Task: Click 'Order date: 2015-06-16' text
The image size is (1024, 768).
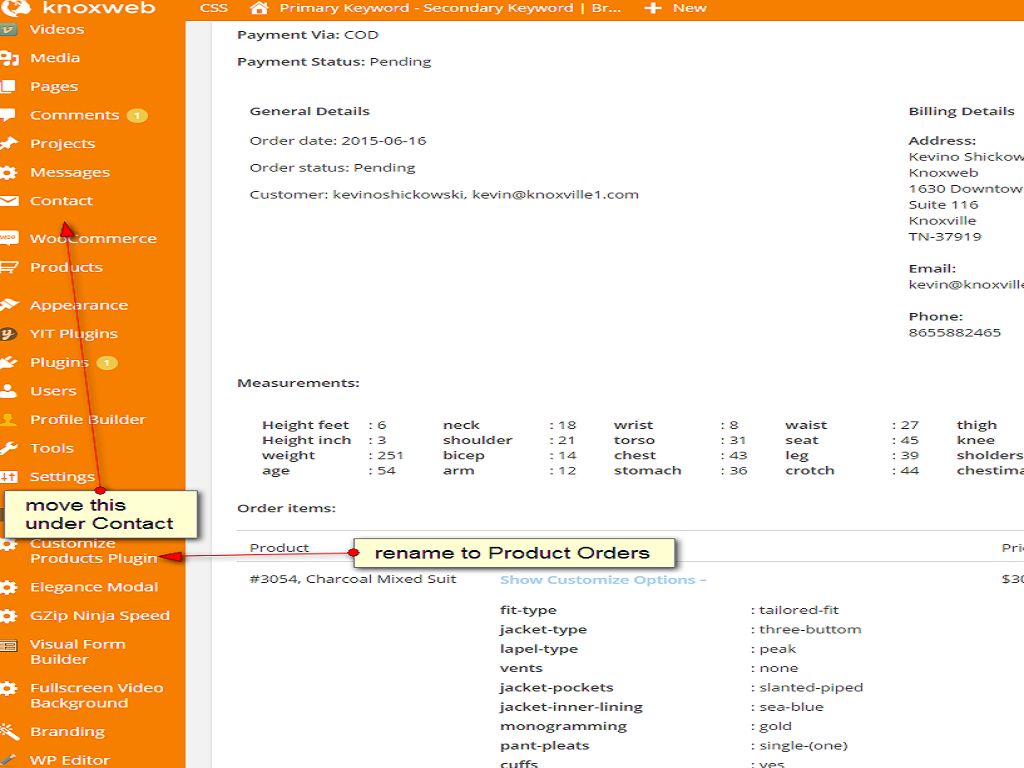Action: [x=338, y=141]
